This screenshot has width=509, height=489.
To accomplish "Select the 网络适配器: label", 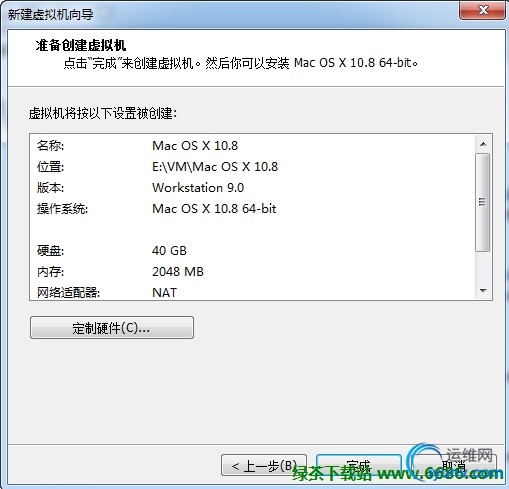I will (68, 293).
